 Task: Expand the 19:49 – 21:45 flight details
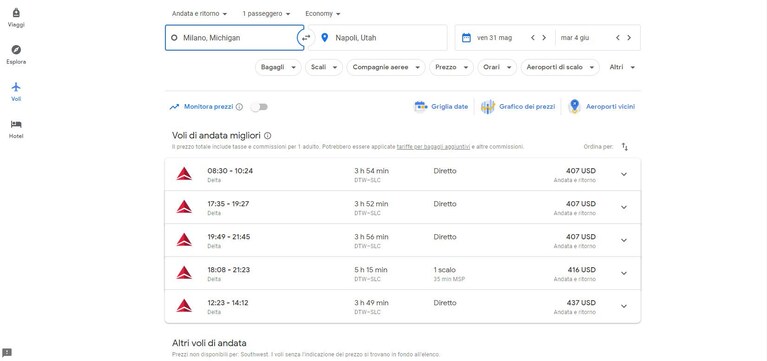point(624,240)
